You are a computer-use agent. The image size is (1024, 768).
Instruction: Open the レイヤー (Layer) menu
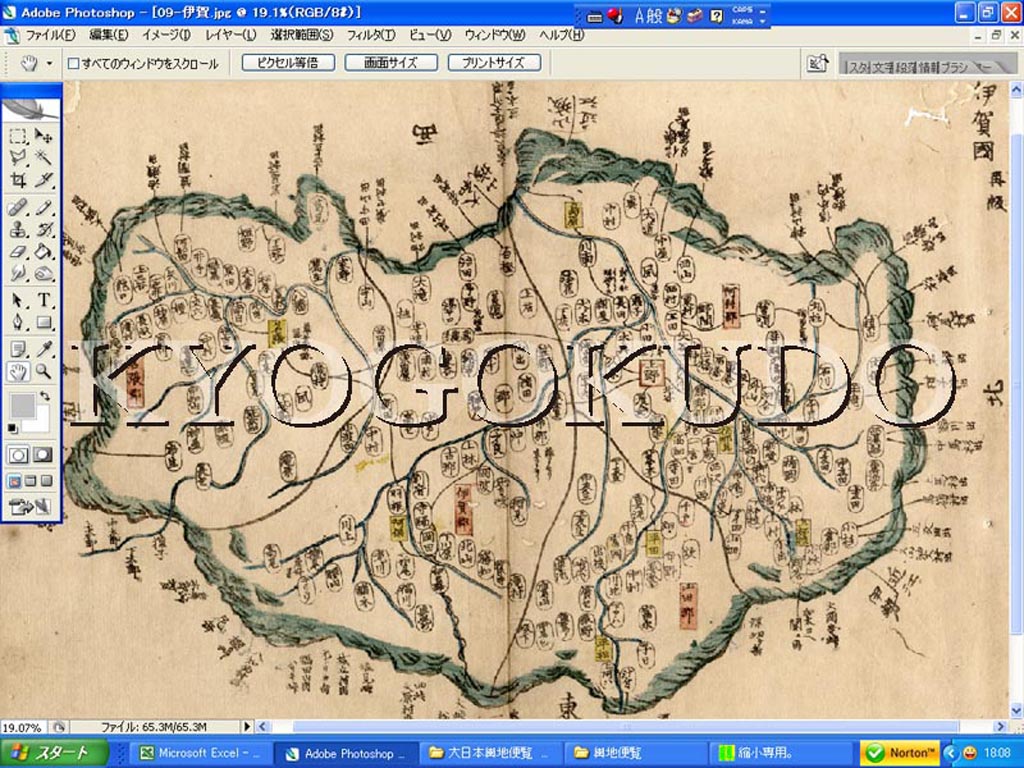click(x=231, y=35)
